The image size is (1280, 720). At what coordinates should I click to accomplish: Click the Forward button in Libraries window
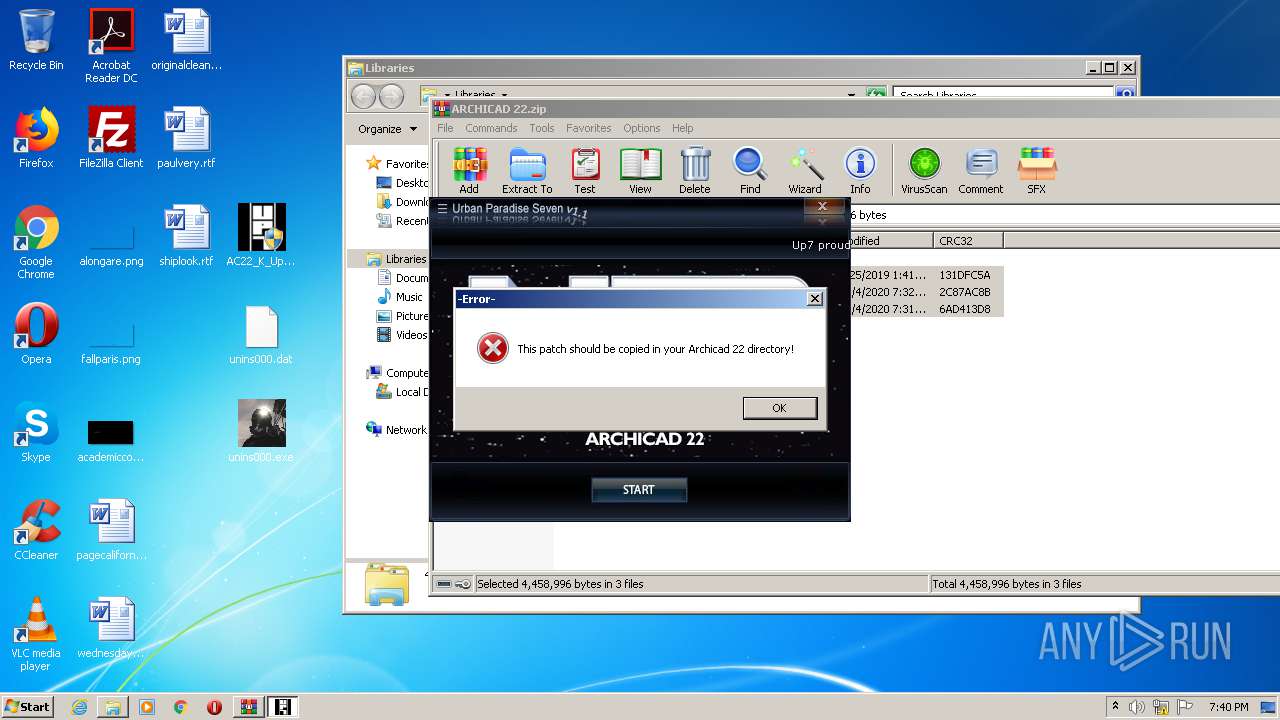coord(392,96)
